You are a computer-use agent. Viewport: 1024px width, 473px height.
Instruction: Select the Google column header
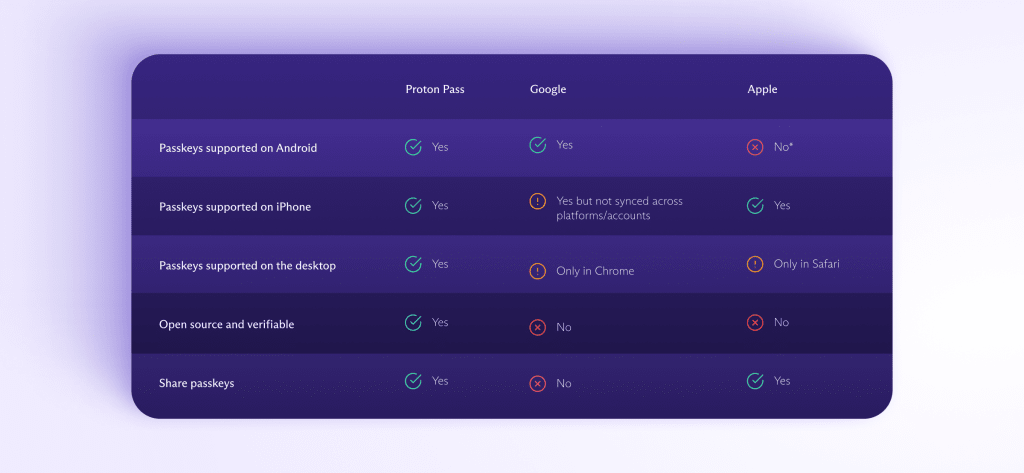tap(548, 89)
